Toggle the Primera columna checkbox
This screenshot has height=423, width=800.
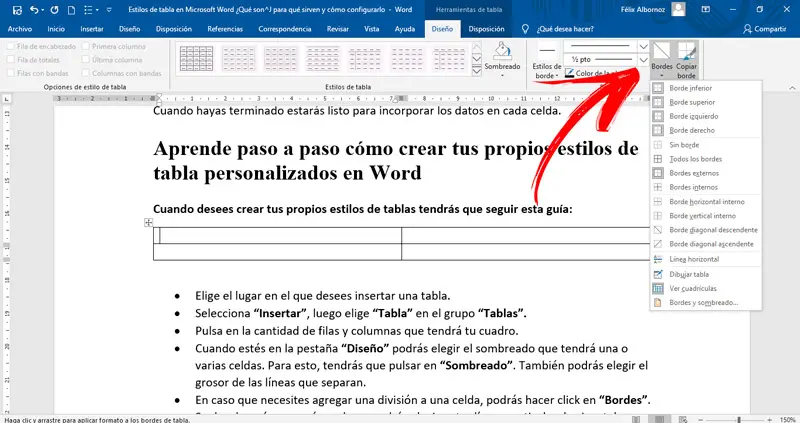86,46
